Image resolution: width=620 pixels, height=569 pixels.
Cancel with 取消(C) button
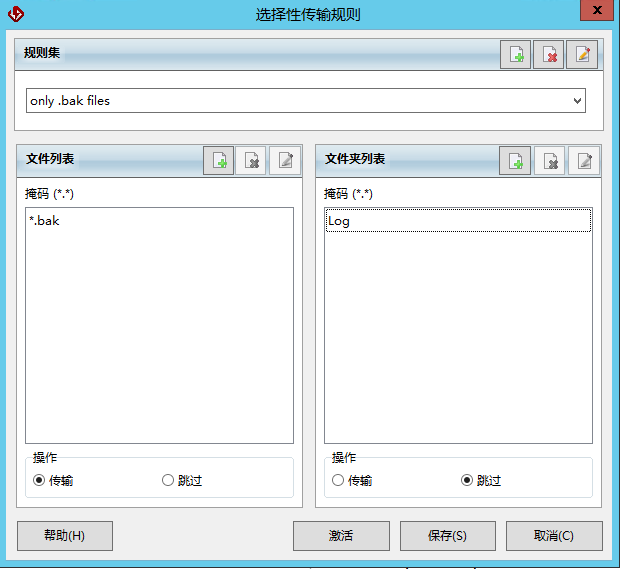(x=554, y=536)
